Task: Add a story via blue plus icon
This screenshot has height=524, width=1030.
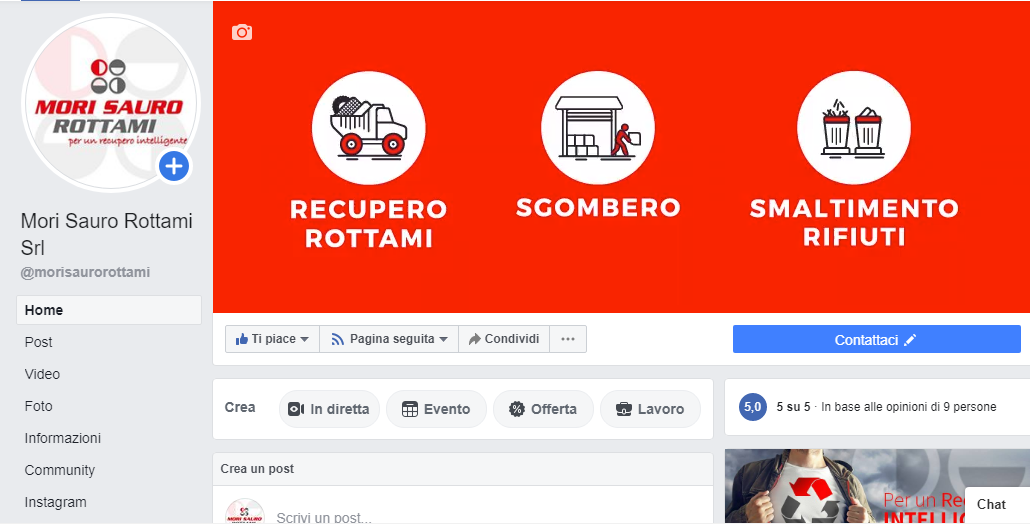Action: tap(174, 167)
